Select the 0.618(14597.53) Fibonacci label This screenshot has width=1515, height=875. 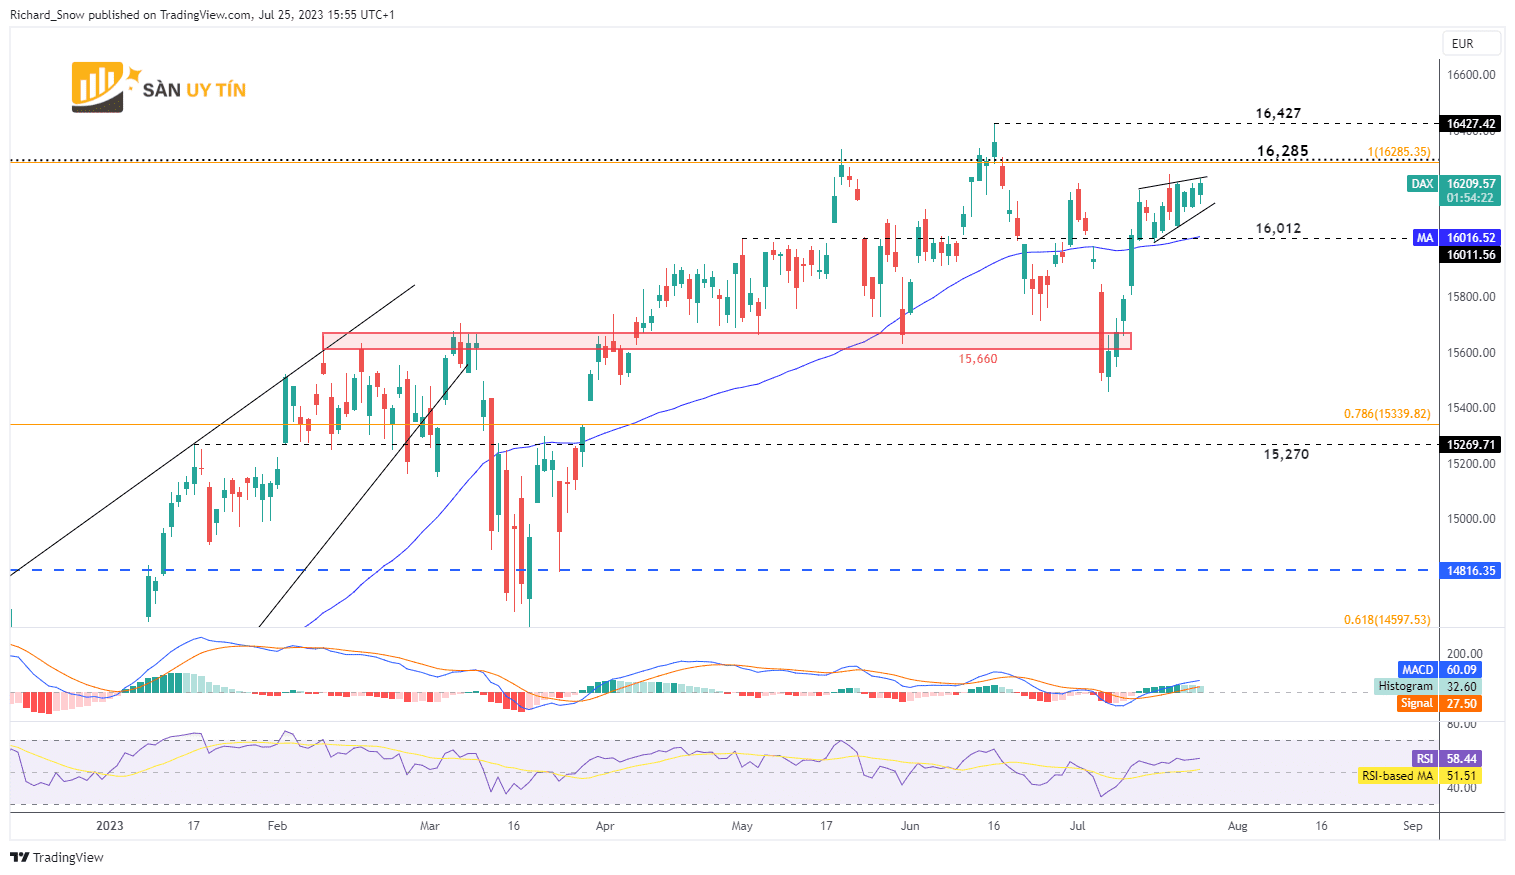click(x=1387, y=620)
